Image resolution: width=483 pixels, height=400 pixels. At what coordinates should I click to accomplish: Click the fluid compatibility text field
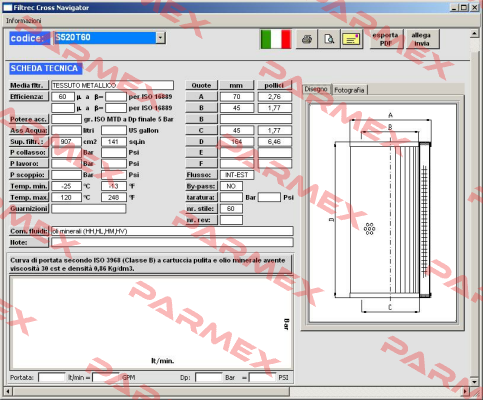tap(172, 231)
